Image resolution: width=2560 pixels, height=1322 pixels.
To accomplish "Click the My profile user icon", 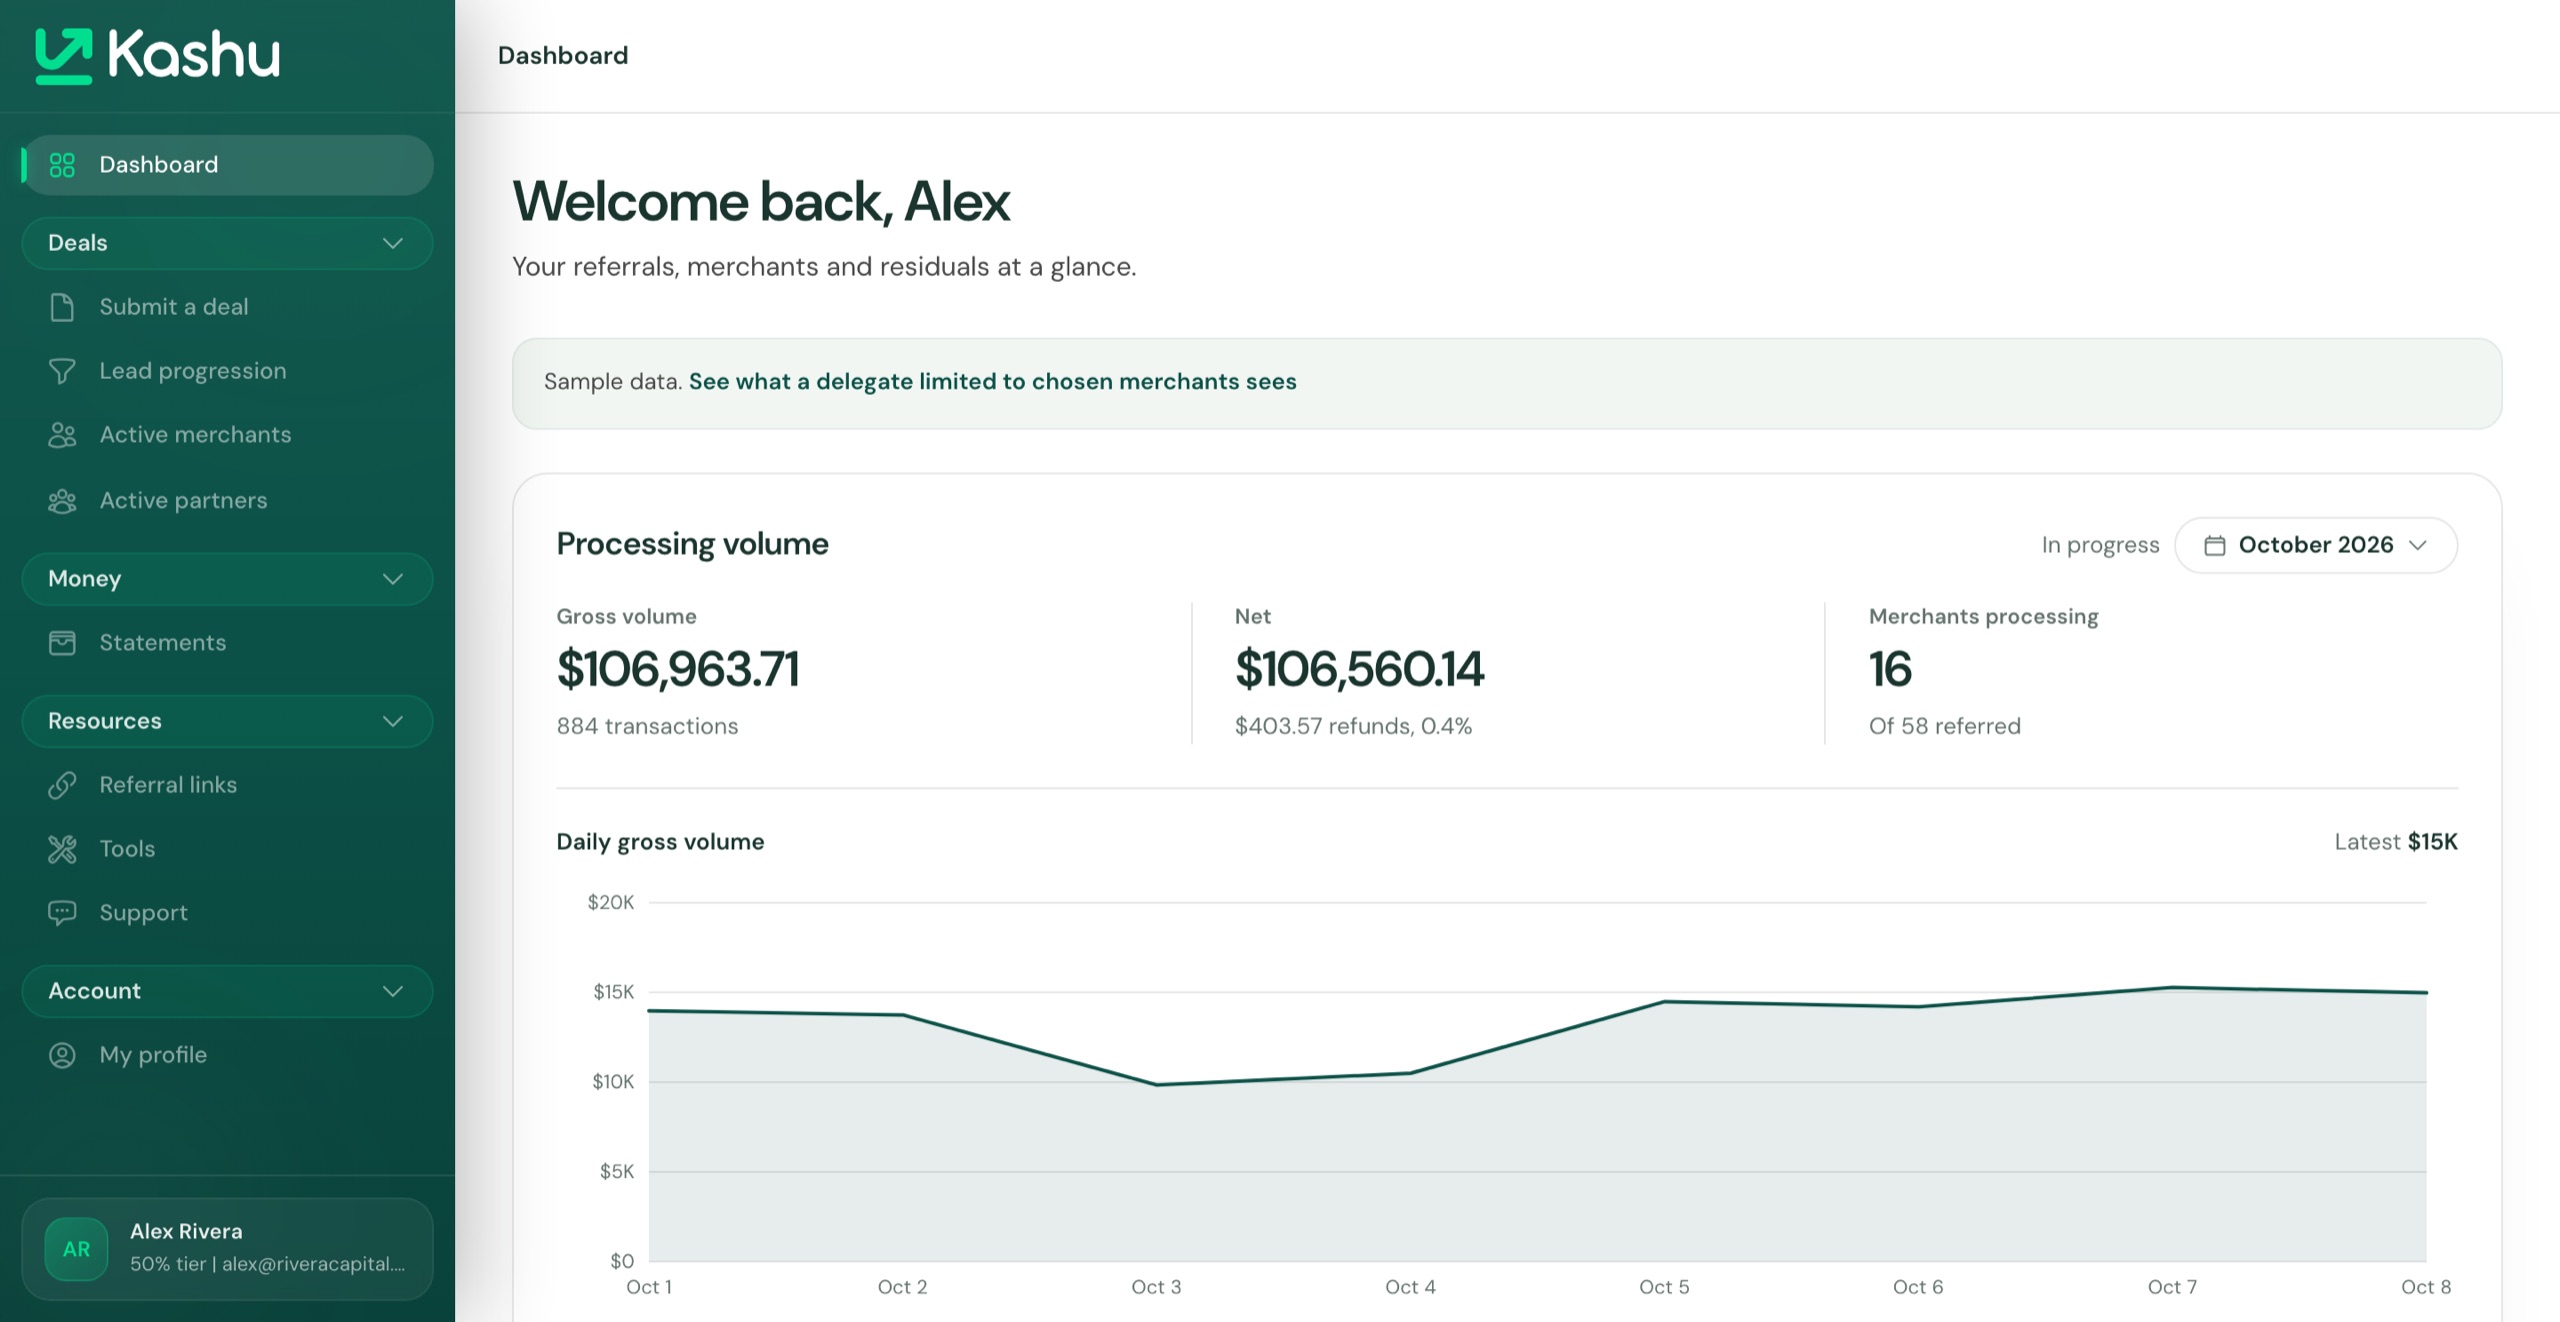I will pos(62,1055).
